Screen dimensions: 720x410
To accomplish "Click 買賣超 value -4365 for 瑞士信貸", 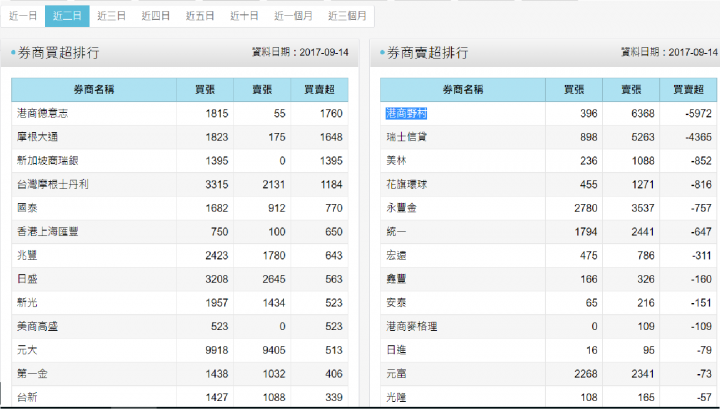I will click(x=698, y=137).
